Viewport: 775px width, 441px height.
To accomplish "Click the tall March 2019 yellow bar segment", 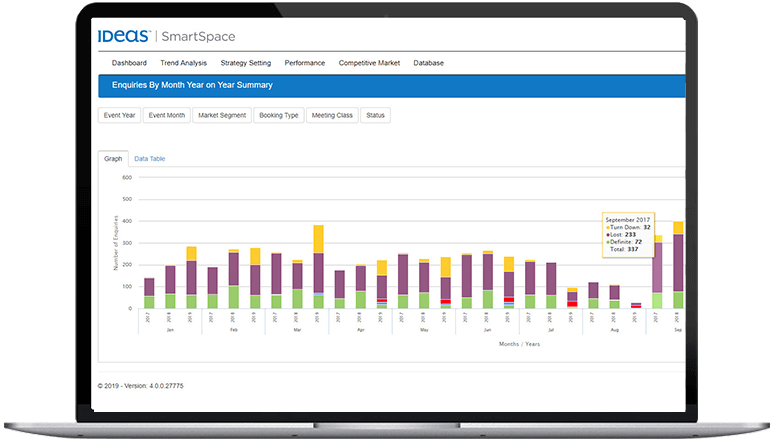I will pyautogui.click(x=318, y=239).
